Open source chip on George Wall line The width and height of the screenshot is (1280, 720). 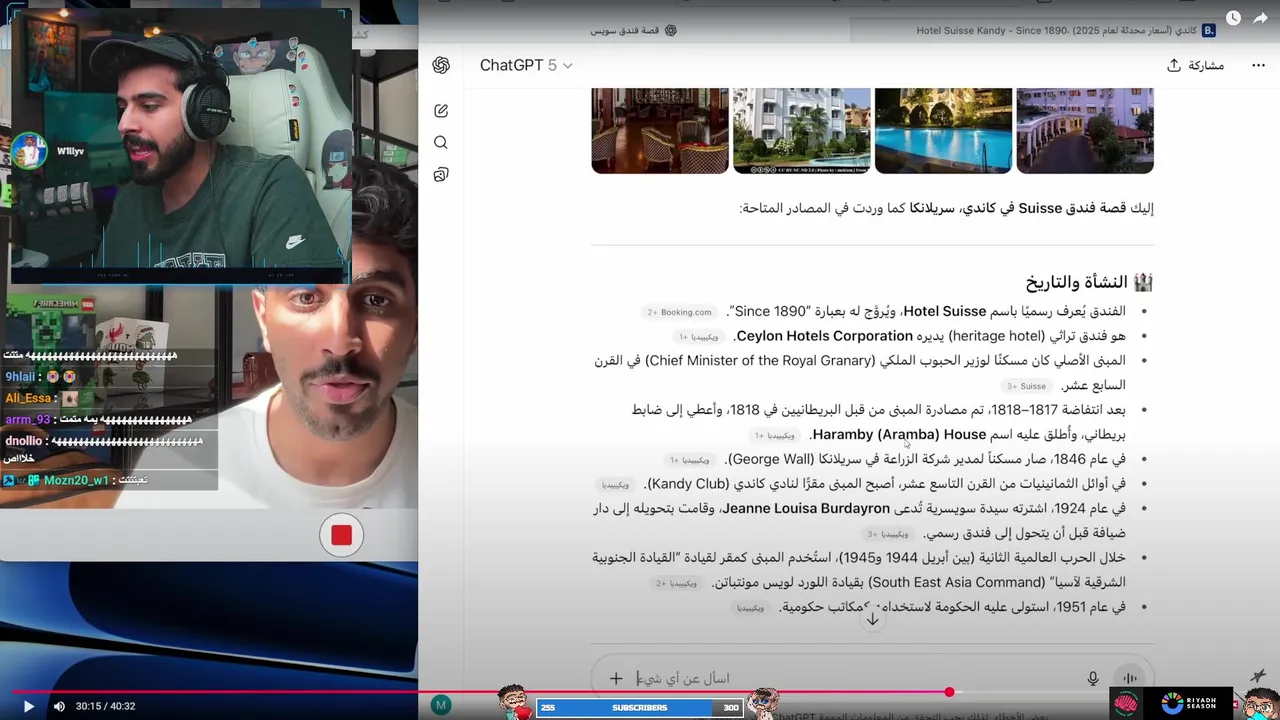point(689,460)
